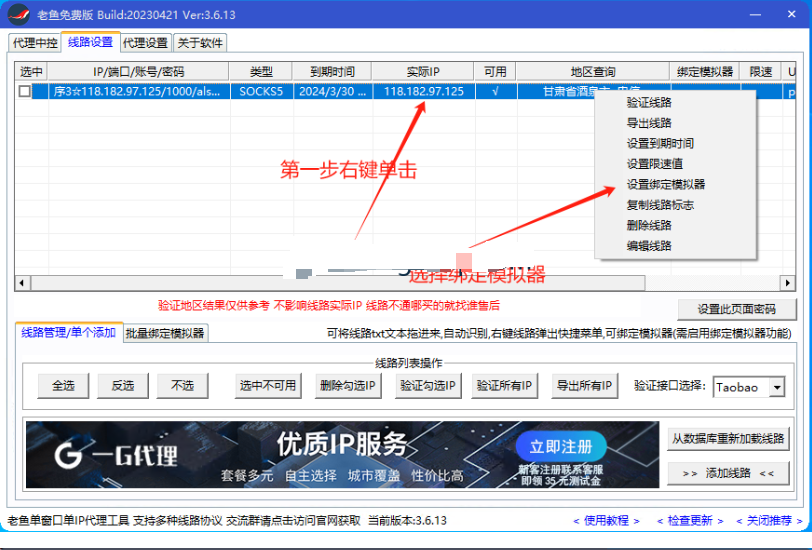
Task: Click the 检查更新 link
Action: click(690, 520)
